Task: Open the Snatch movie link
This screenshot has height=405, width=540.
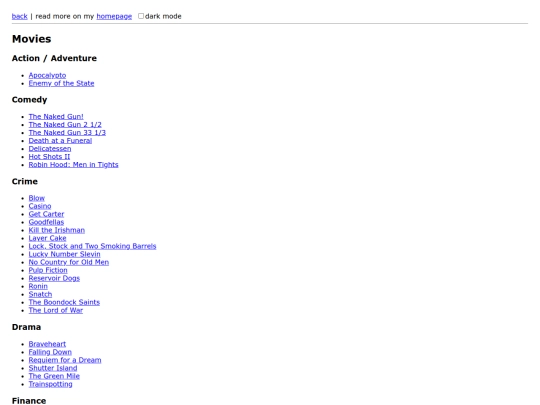Action: point(40,294)
